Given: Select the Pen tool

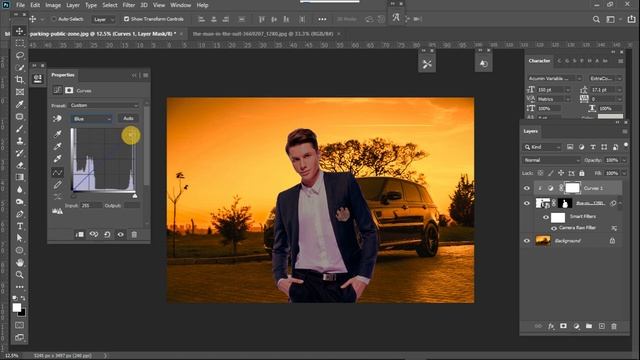Looking at the screenshot, I should [x=20, y=214].
